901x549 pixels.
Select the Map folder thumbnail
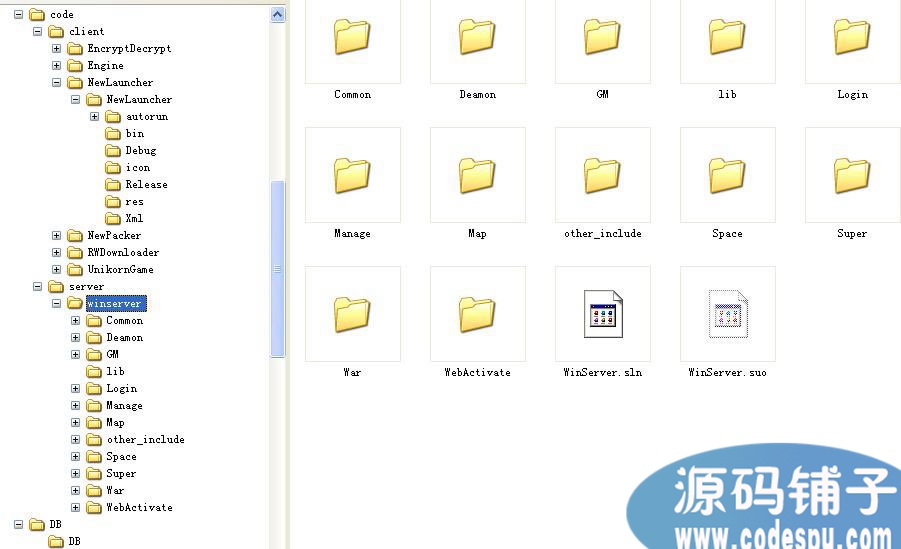477,175
